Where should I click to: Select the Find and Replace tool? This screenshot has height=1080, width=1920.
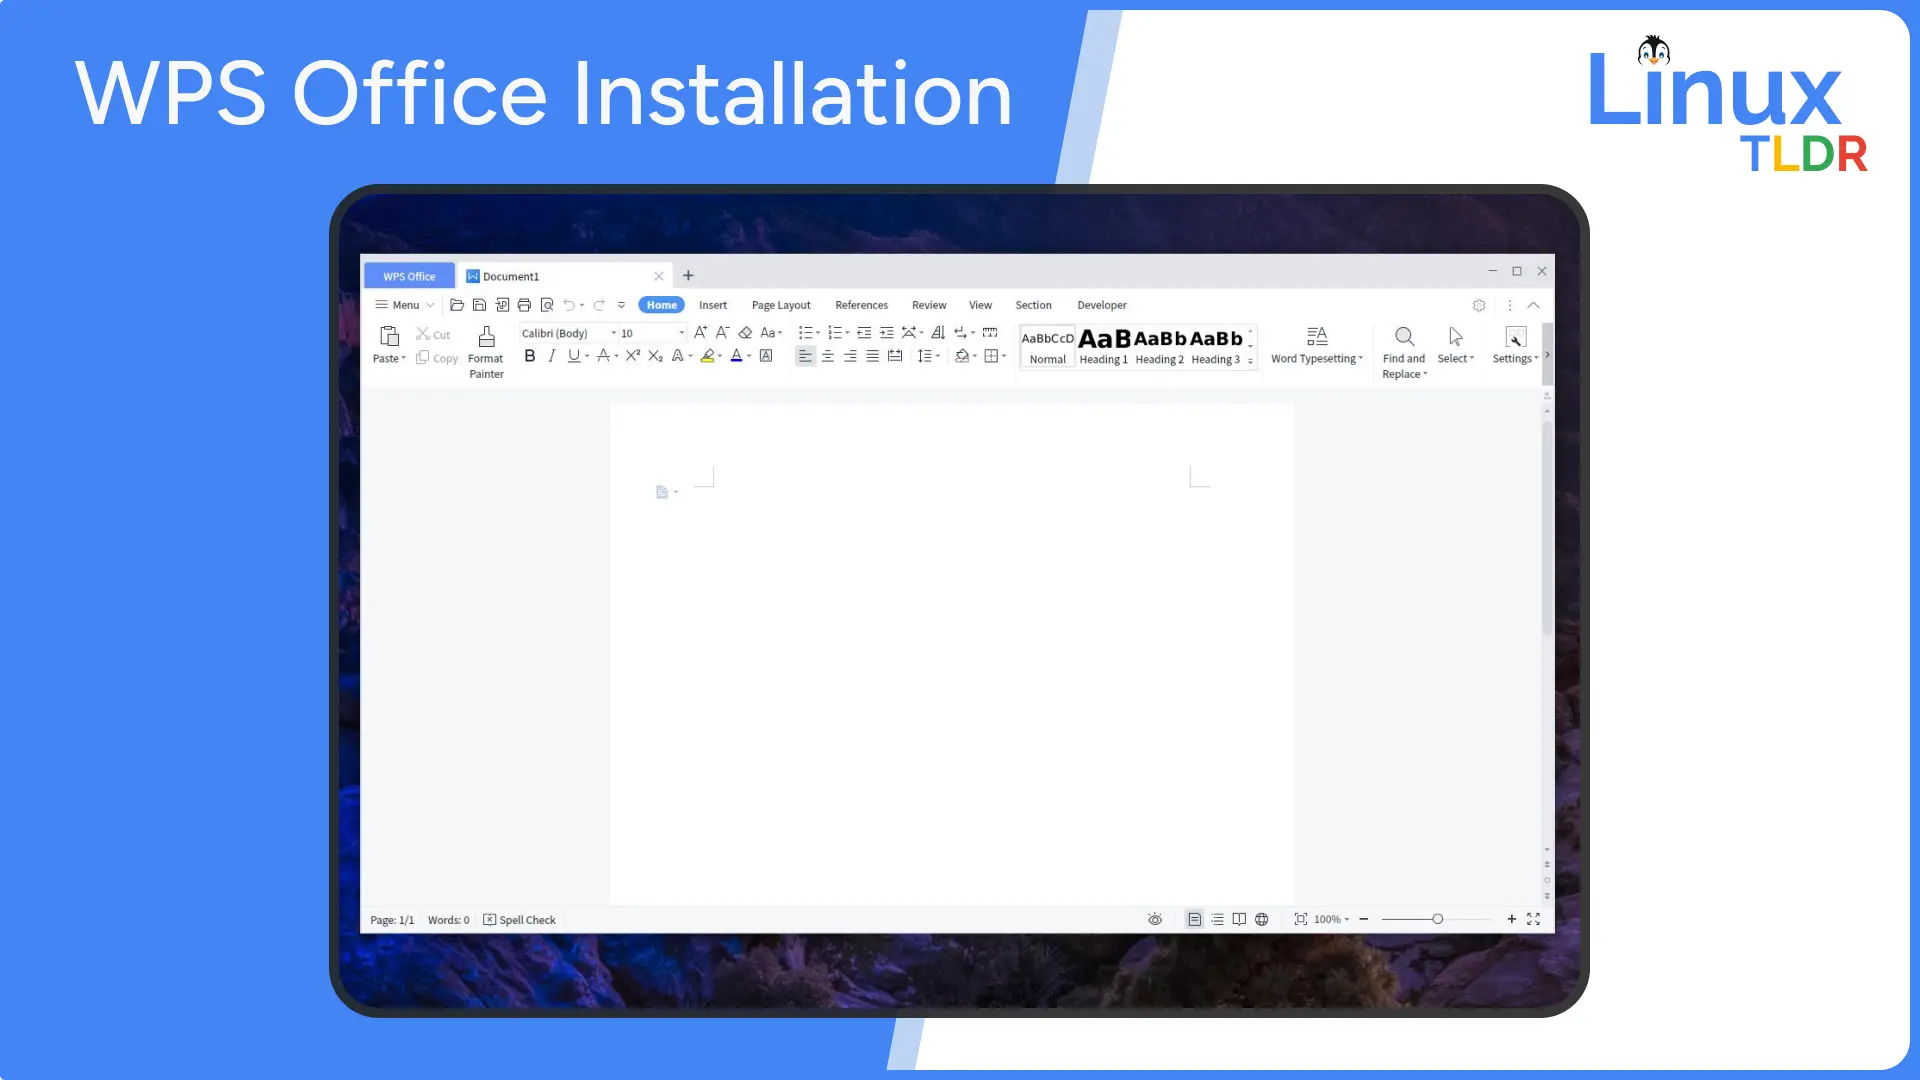tap(1404, 349)
